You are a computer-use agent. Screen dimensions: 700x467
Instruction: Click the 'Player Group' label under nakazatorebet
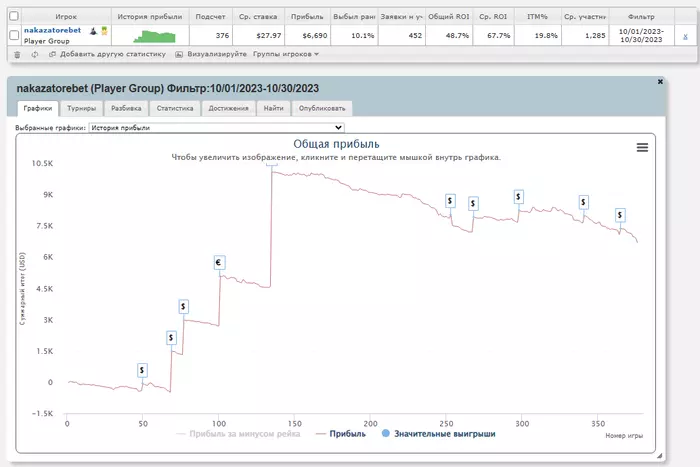coord(46,41)
